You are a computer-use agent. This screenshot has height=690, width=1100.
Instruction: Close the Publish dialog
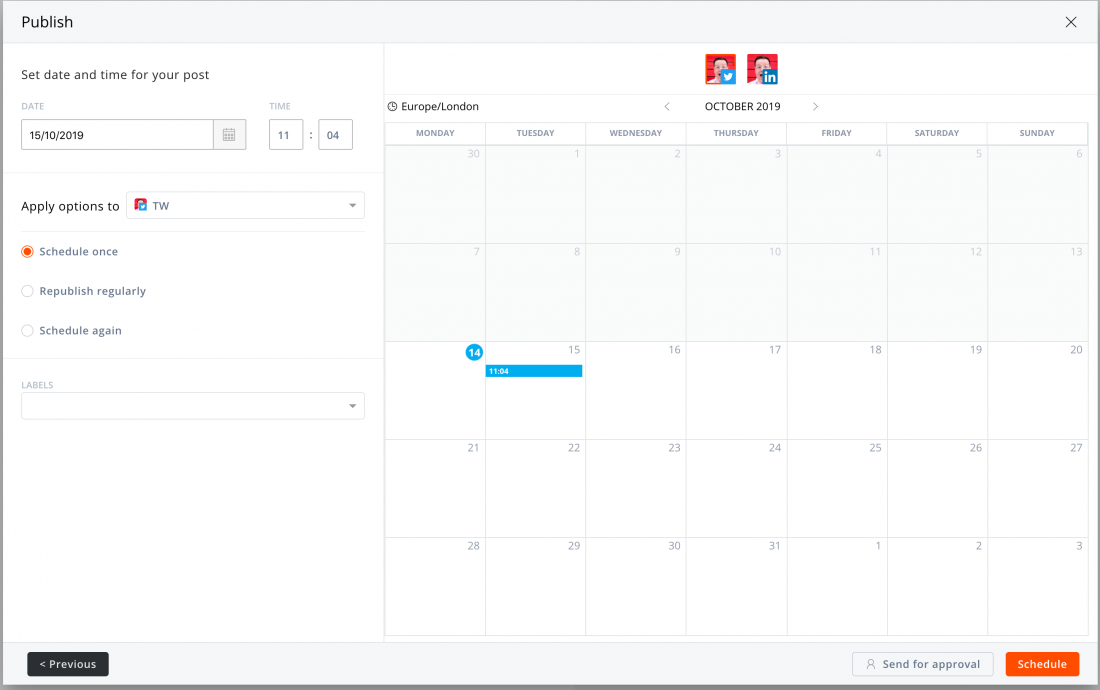pos(1071,22)
